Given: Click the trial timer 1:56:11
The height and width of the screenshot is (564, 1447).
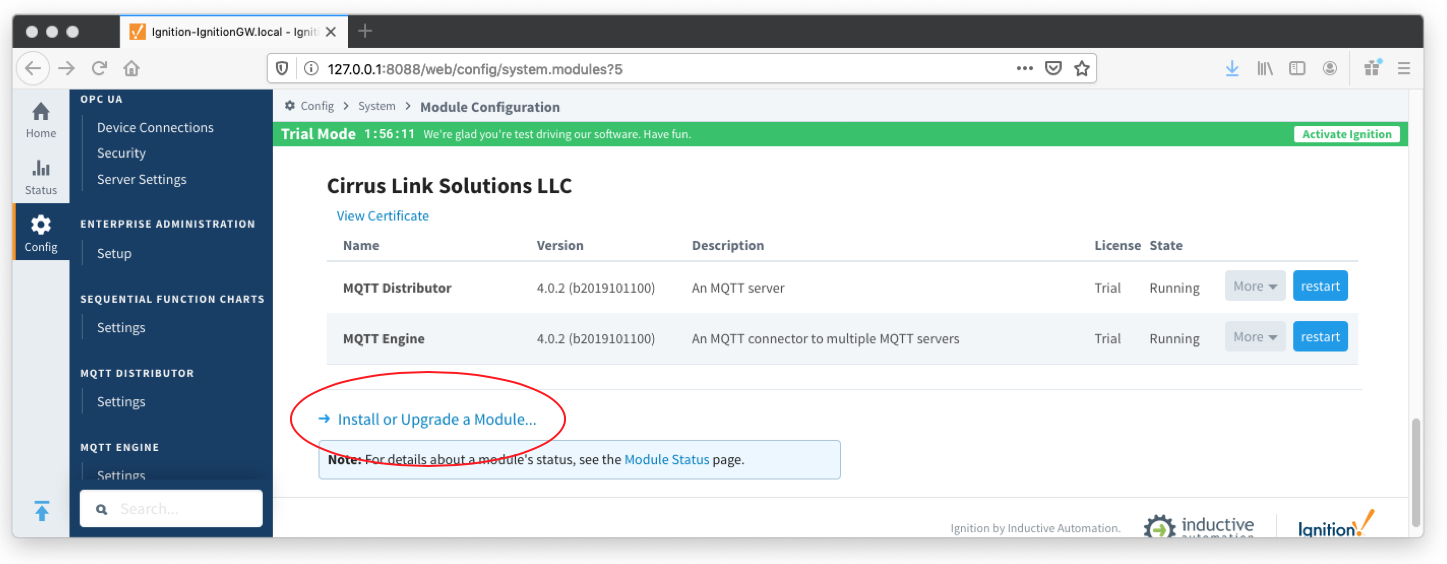Looking at the screenshot, I should click(x=389, y=134).
